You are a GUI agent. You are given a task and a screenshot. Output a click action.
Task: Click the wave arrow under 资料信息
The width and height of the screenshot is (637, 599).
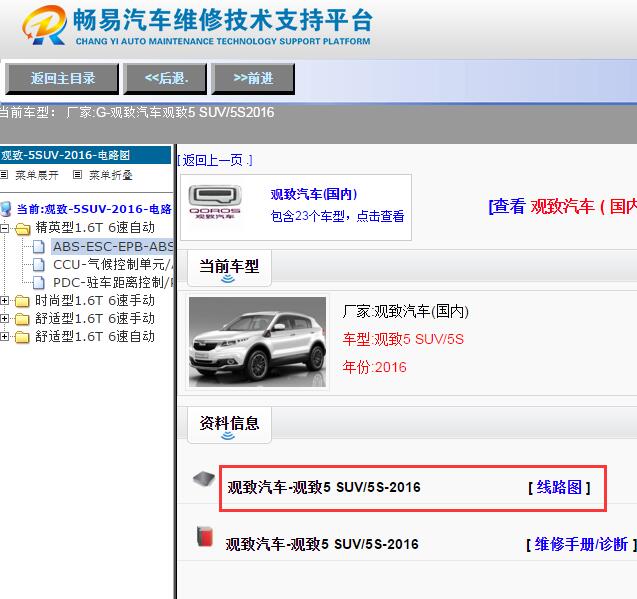pos(228,435)
